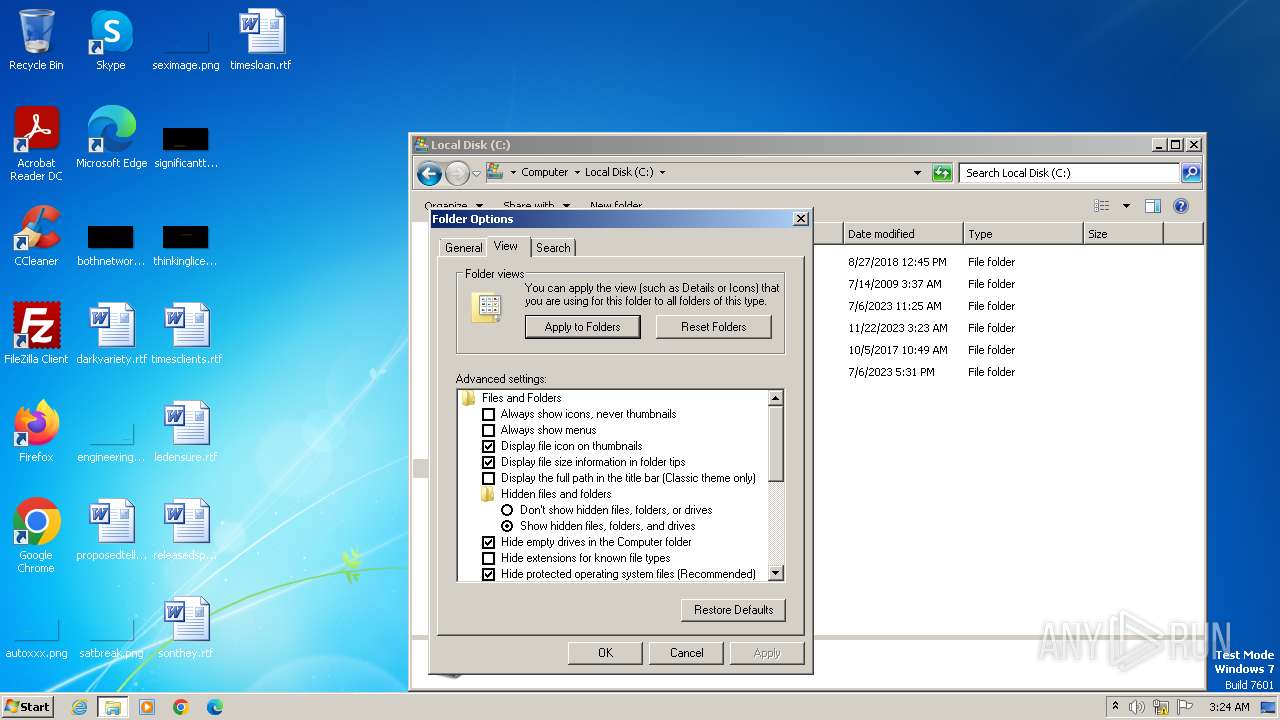Image resolution: width=1280 pixels, height=720 pixels.
Task: Enable Always show icons, never thumbnails
Action: click(x=489, y=414)
